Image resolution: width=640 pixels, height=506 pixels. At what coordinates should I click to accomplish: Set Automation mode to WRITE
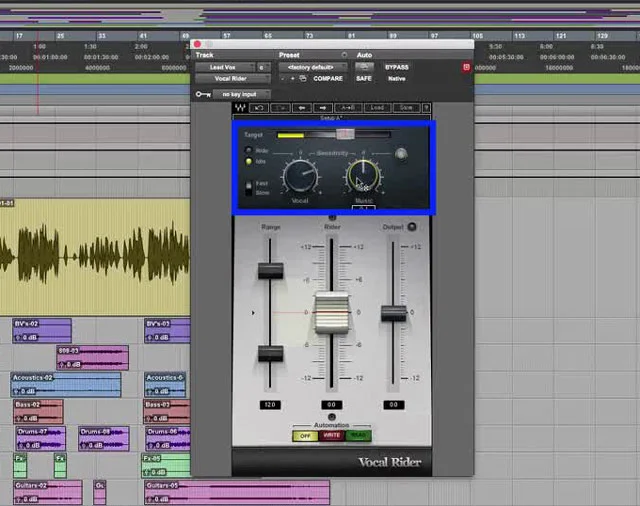pyautogui.click(x=331, y=436)
